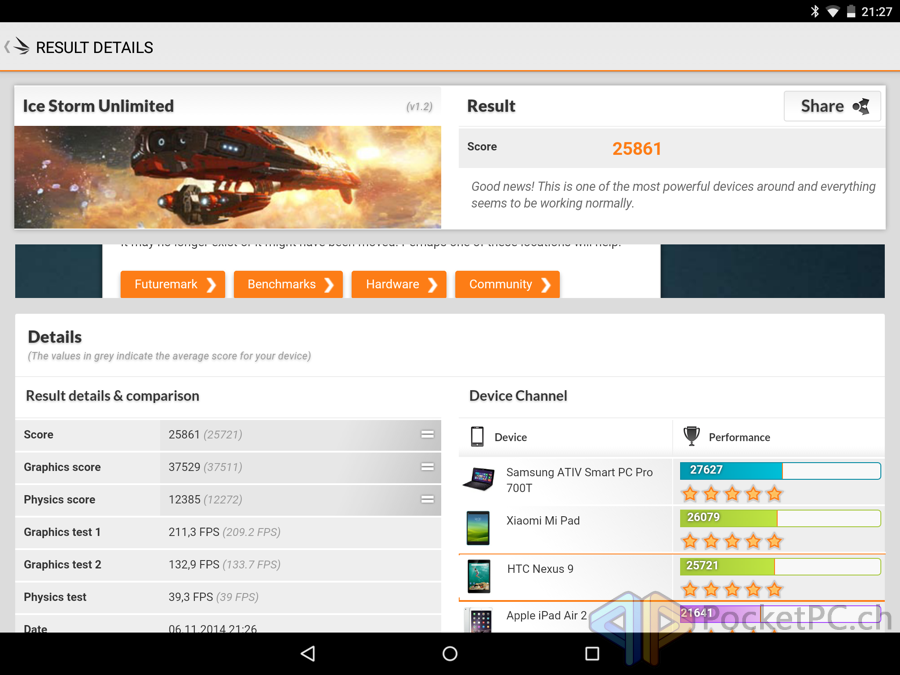Tap the HTC Nexus 9 star rating

732,589
